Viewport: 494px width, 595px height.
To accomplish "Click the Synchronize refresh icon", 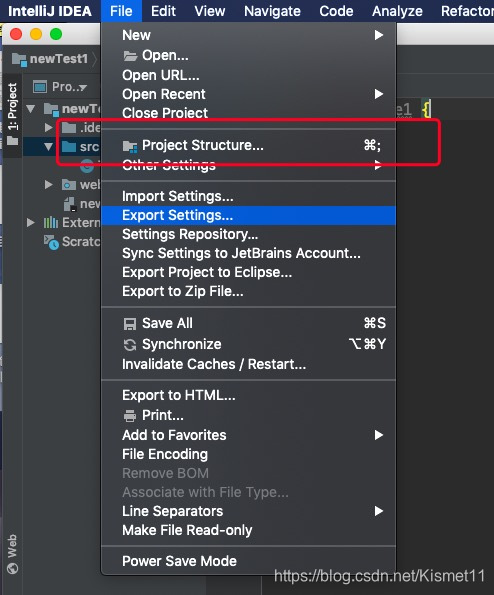I will [130, 345].
